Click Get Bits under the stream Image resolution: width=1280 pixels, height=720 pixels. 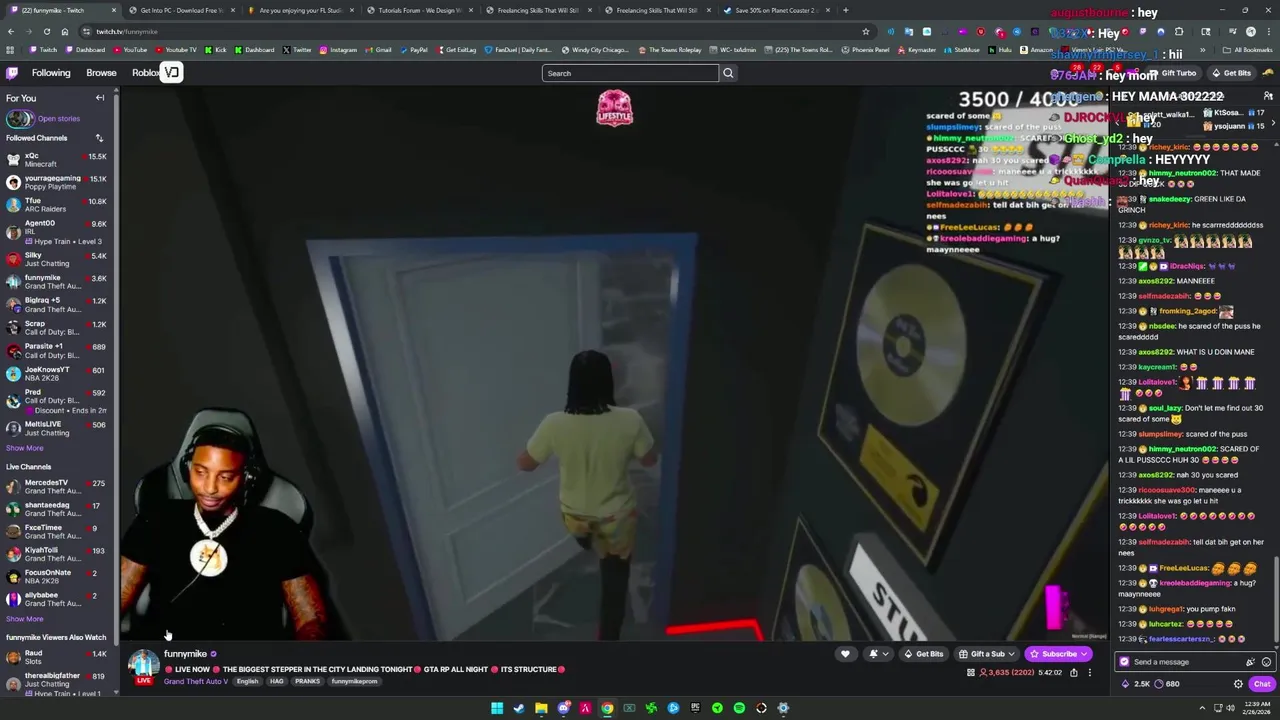click(924, 654)
